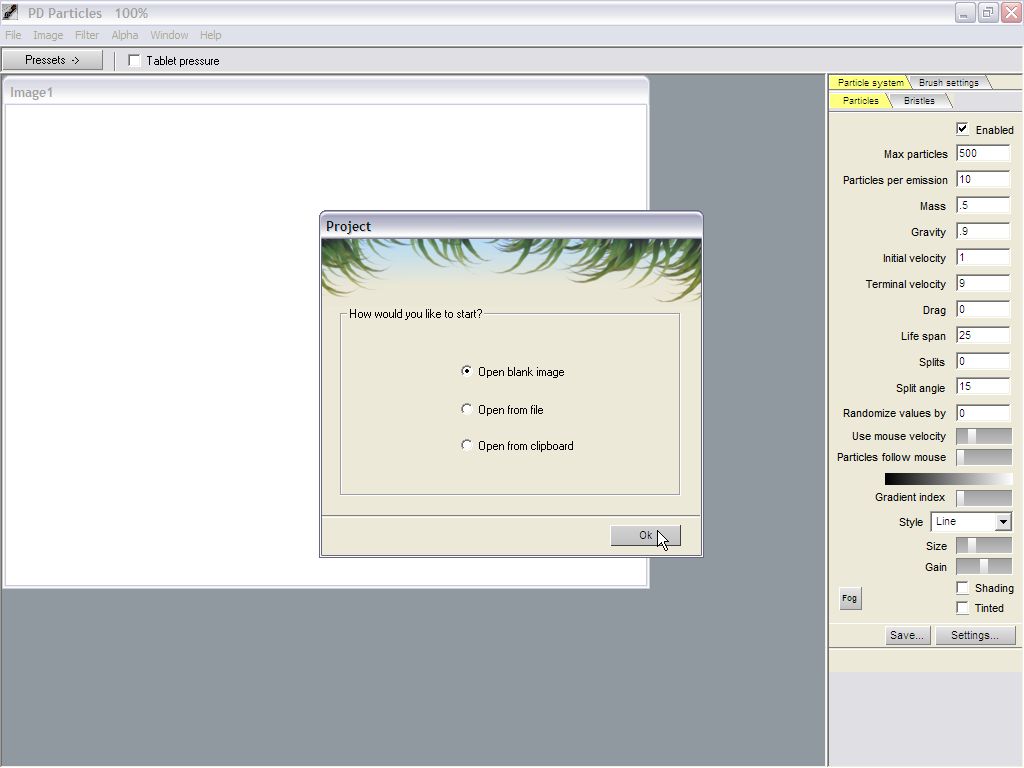
Task: Open the Filter menu
Action: pos(87,35)
